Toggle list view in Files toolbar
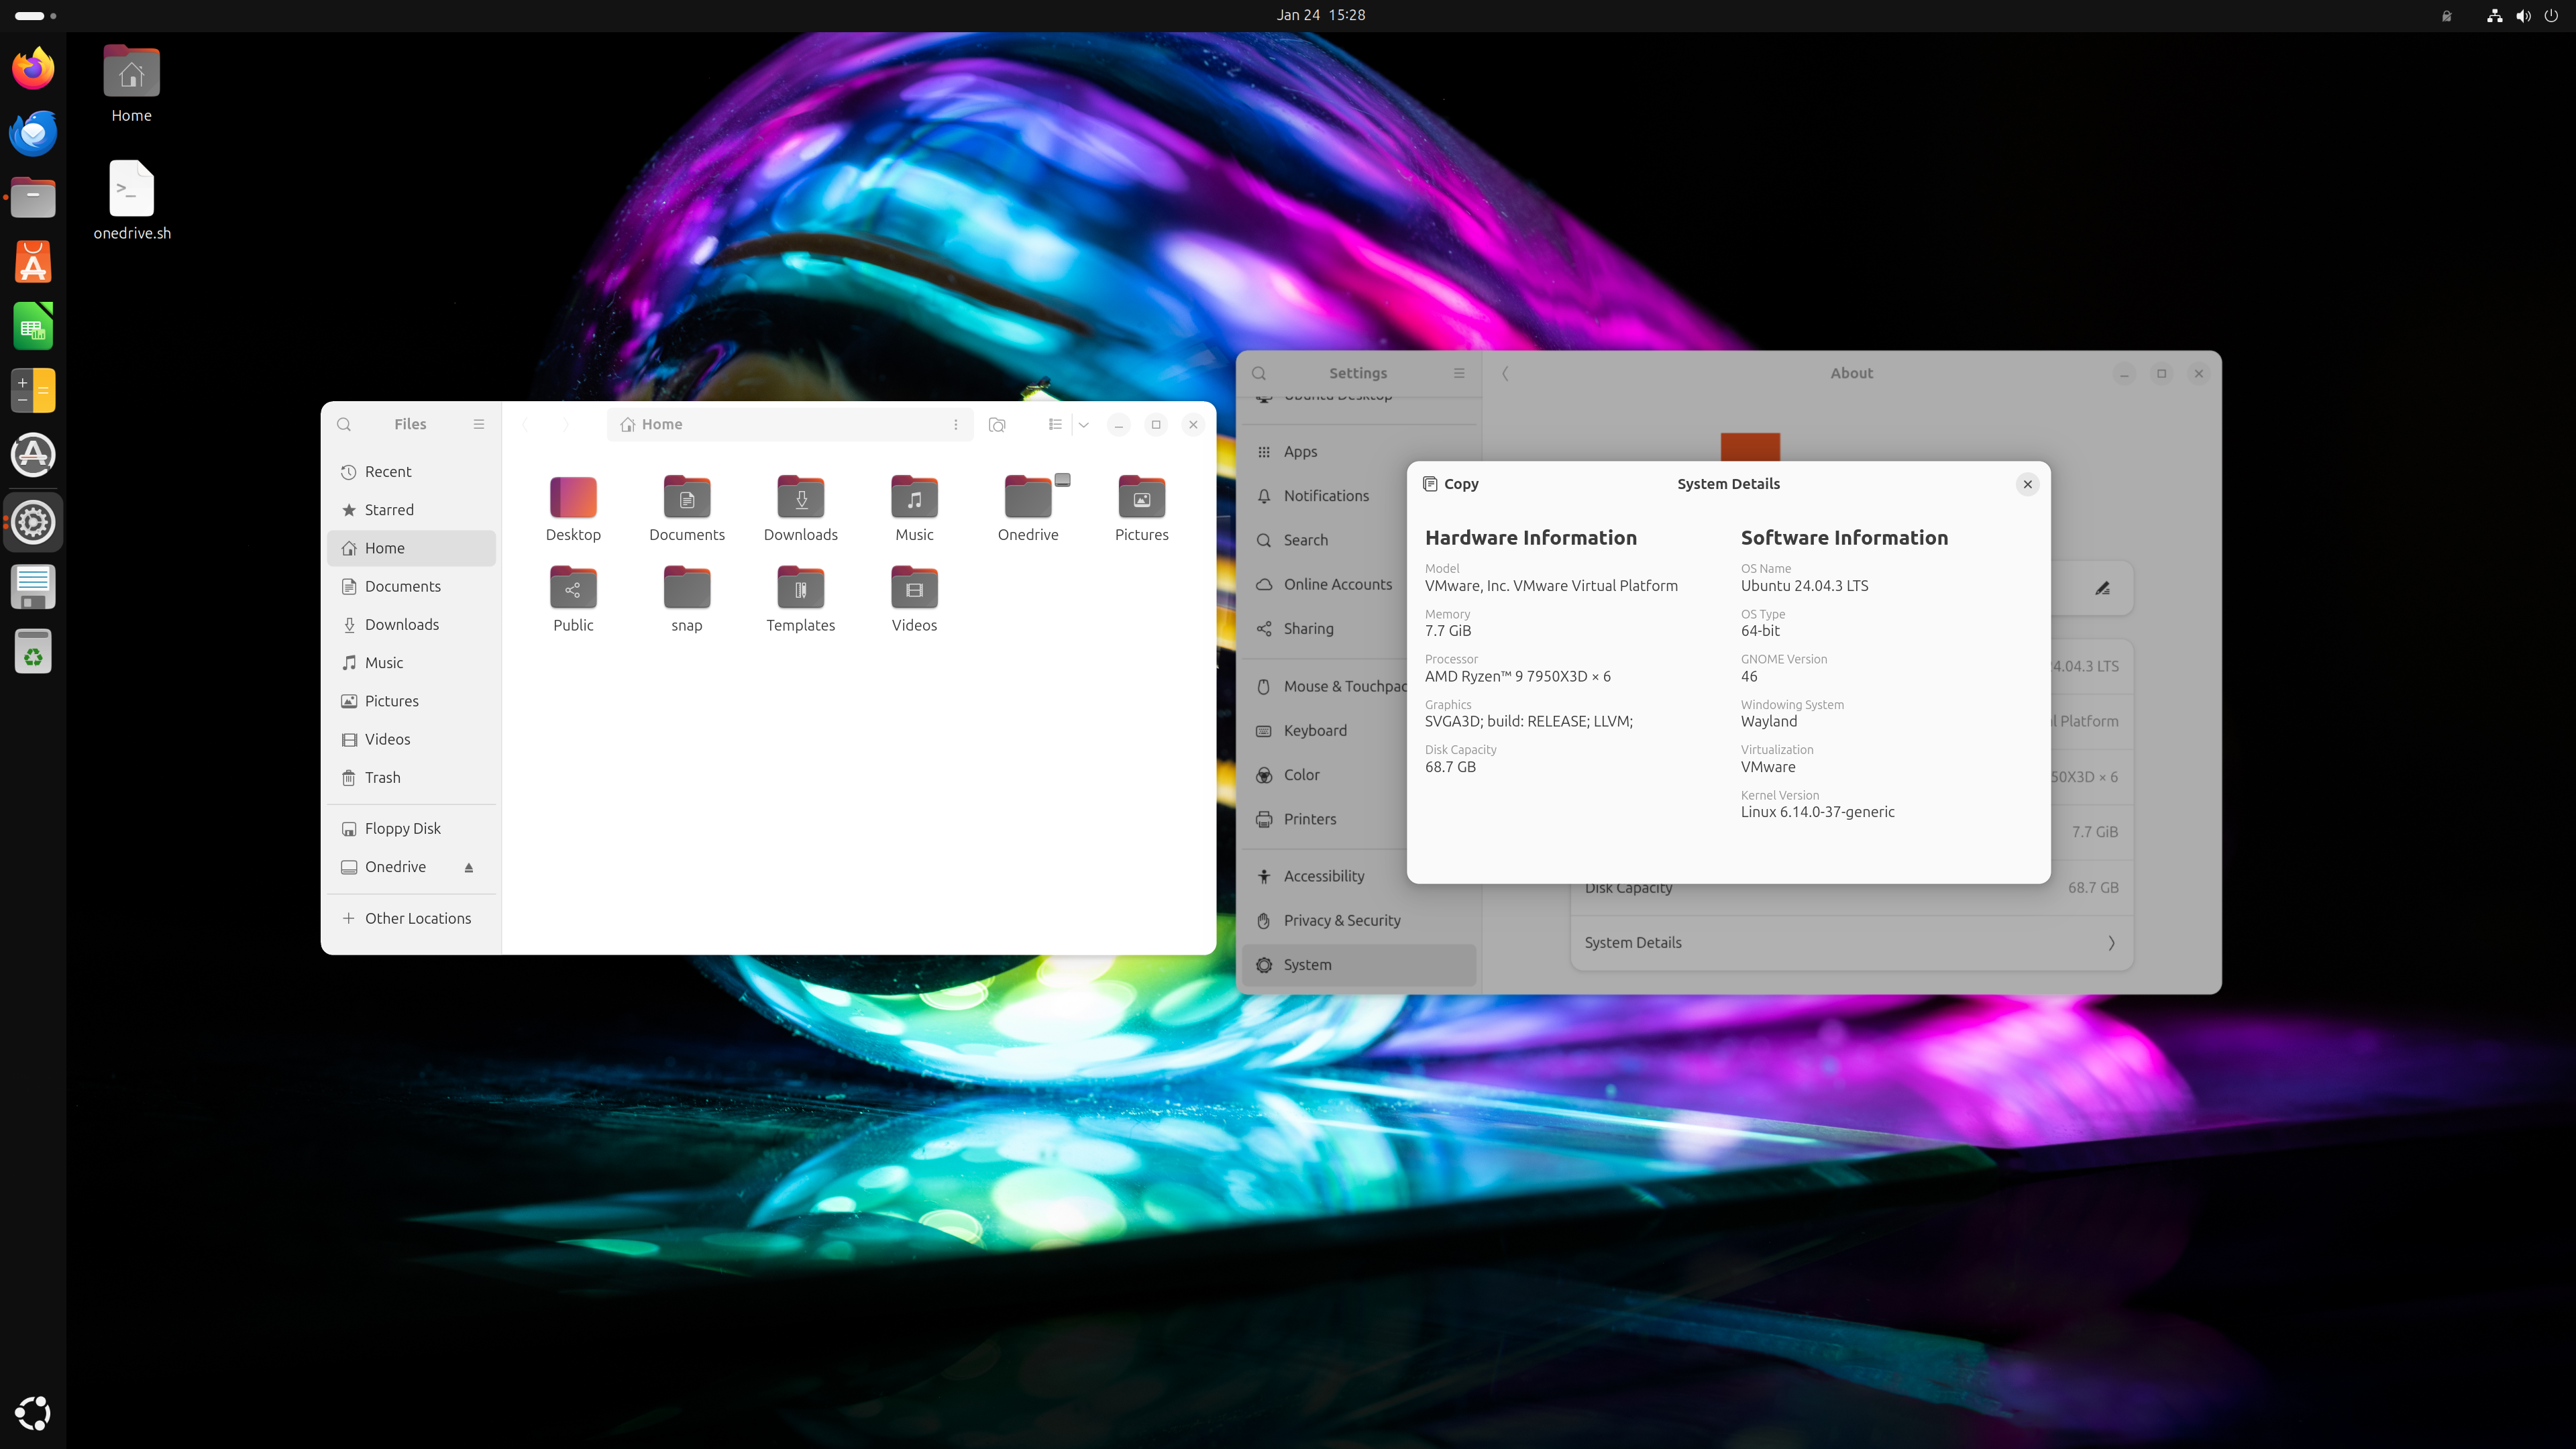Screen dimensions: 2576x1449 click(x=1055, y=424)
